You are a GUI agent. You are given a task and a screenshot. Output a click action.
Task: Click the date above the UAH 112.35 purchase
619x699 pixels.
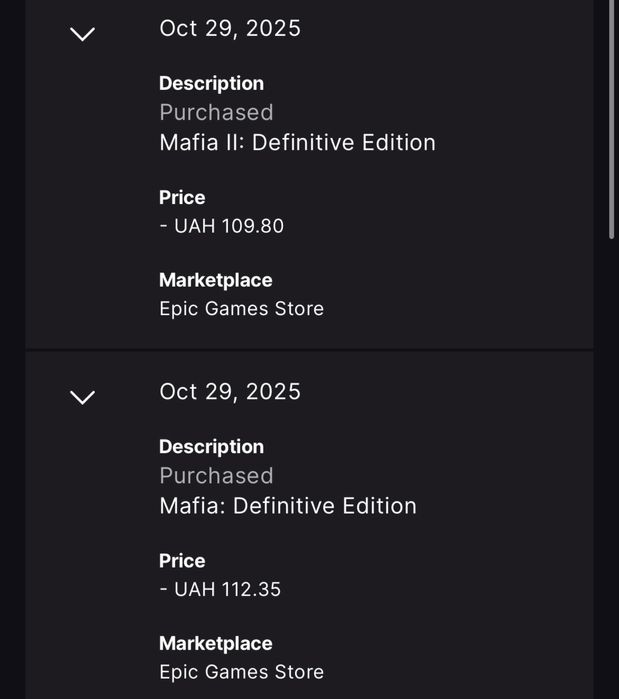point(230,391)
